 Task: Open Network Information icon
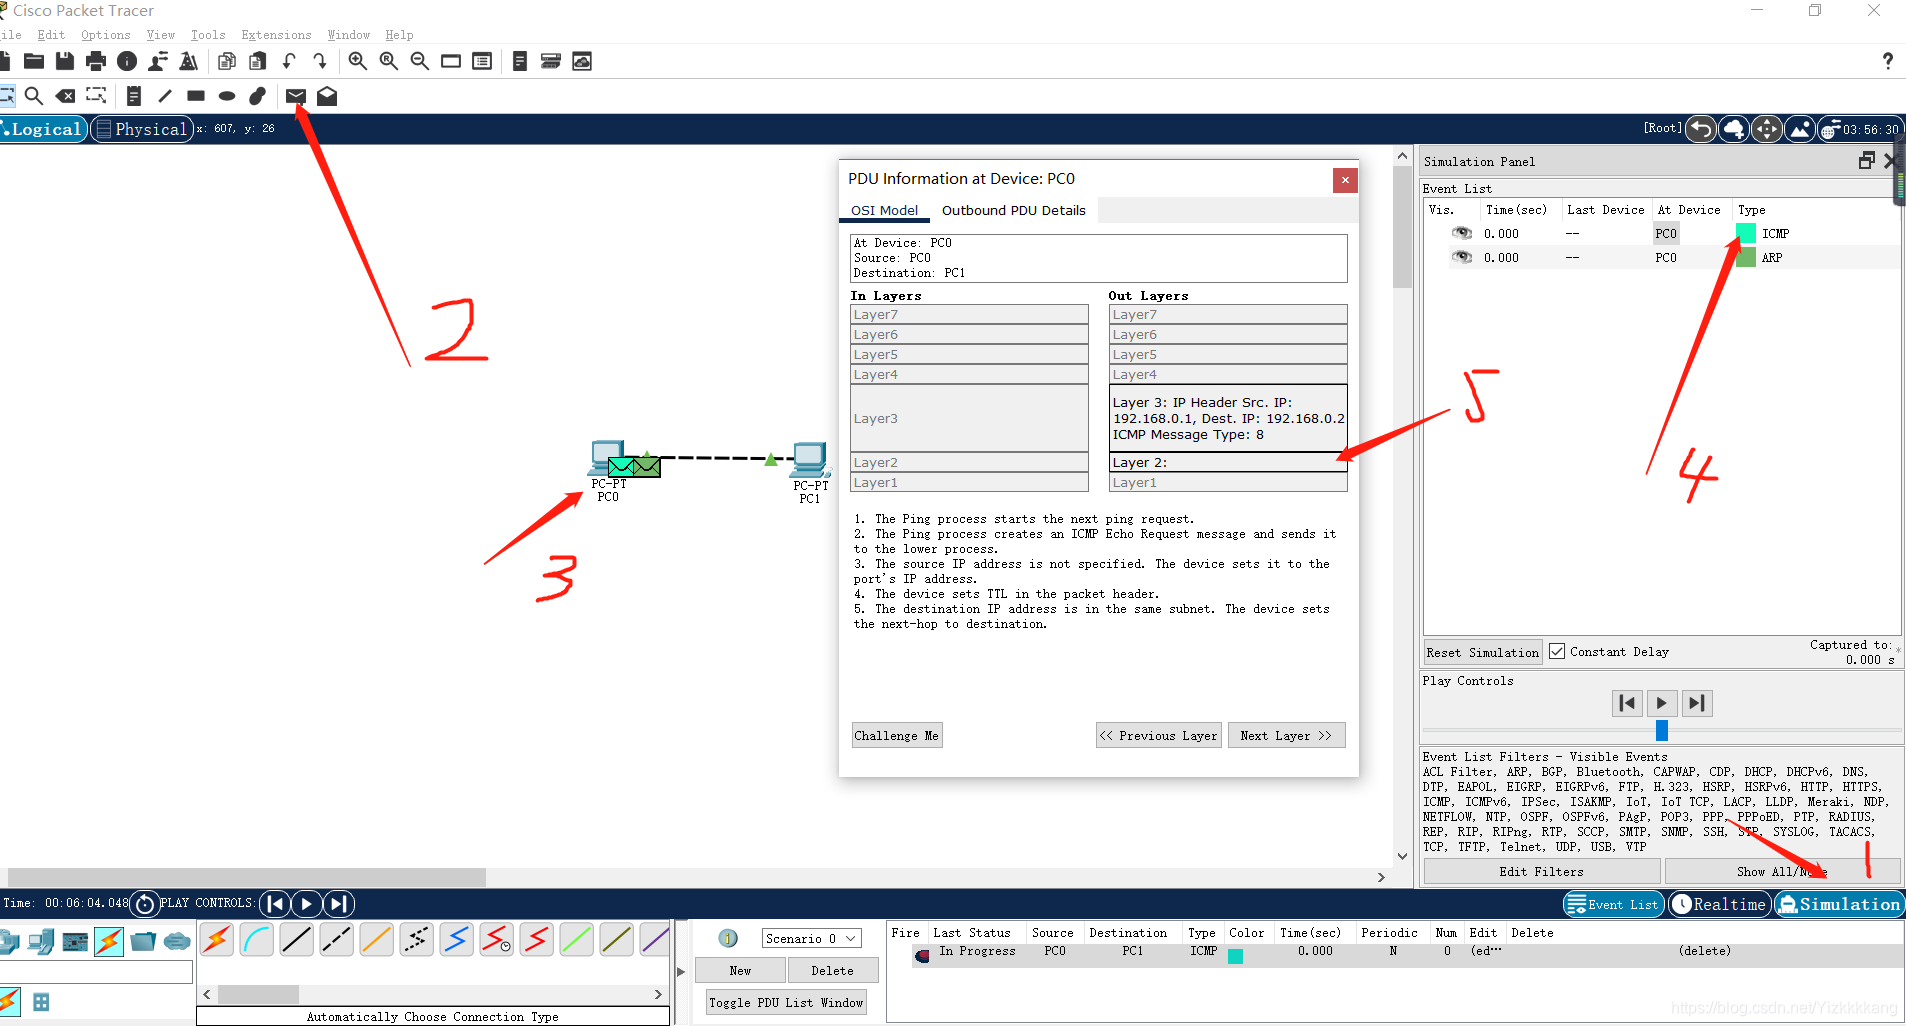click(x=127, y=62)
